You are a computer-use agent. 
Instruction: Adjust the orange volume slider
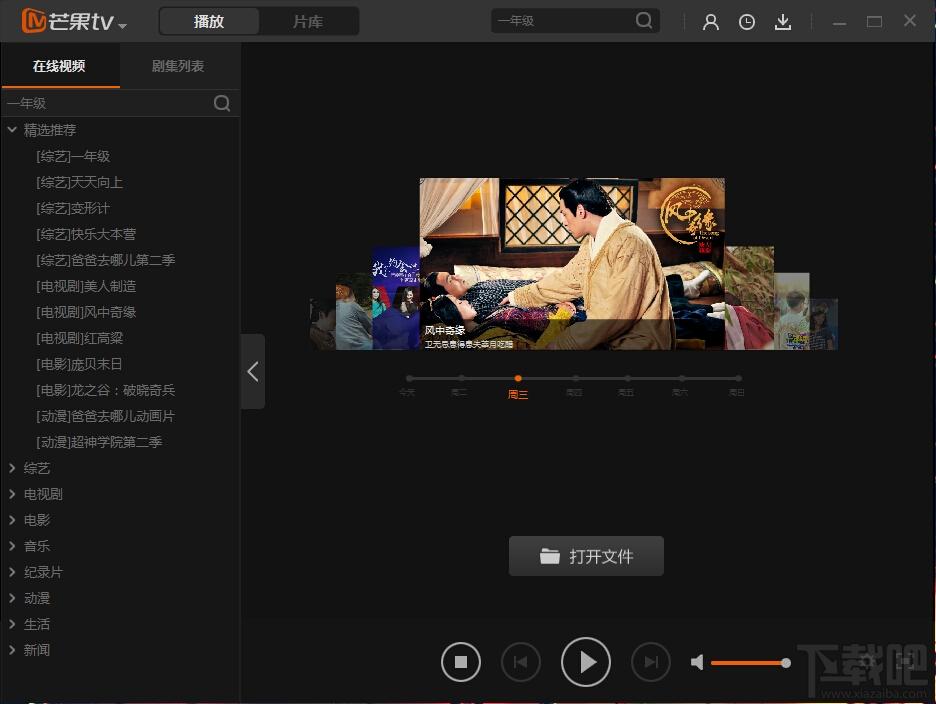pos(750,663)
